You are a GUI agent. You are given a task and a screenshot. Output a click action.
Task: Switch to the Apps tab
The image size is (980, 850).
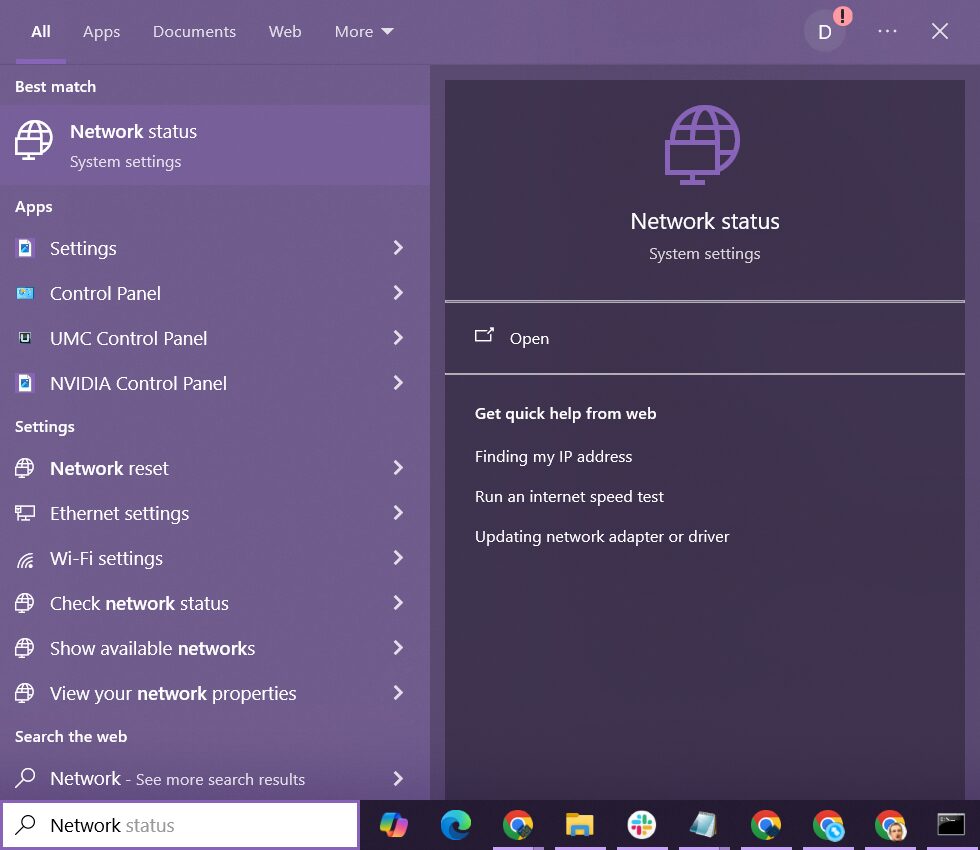(101, 32)
